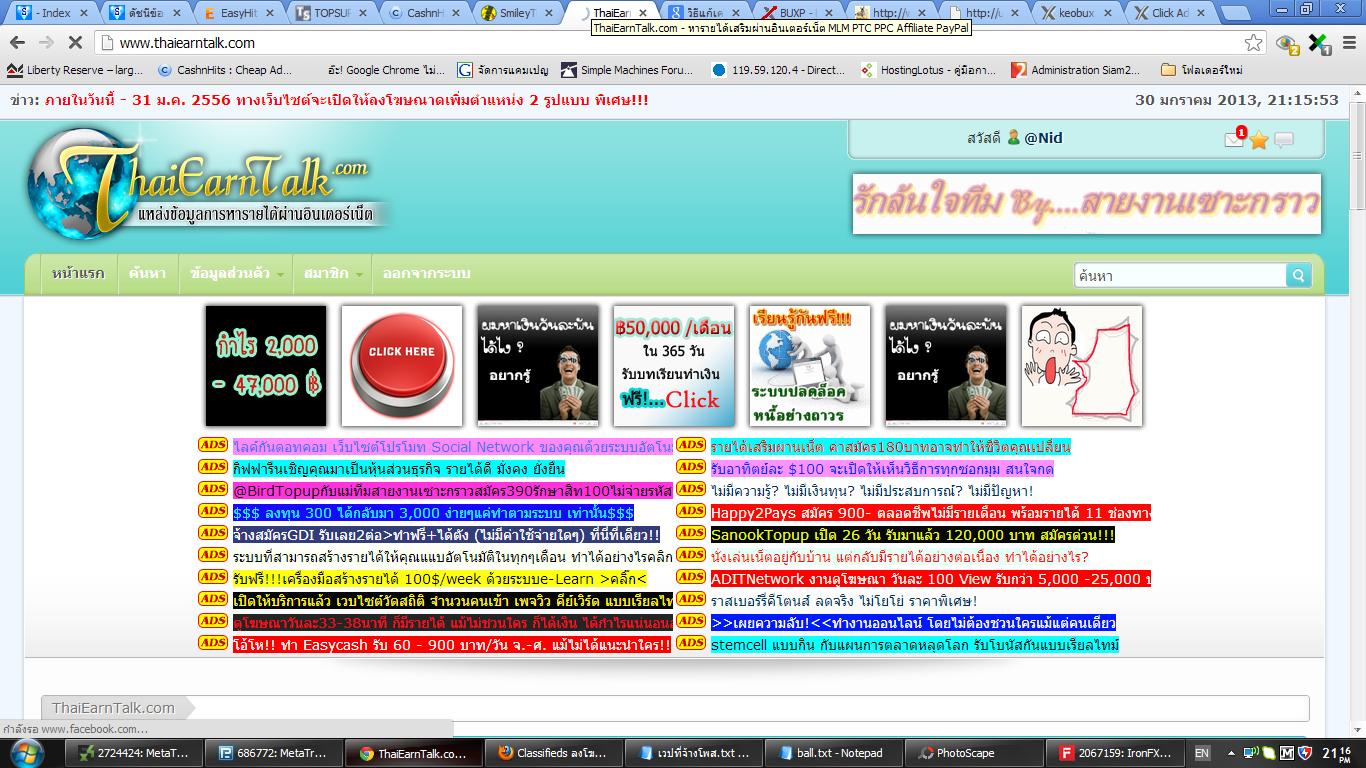
Task: Click the system clock in the taskbar
Action: (x=1336, y=752)
